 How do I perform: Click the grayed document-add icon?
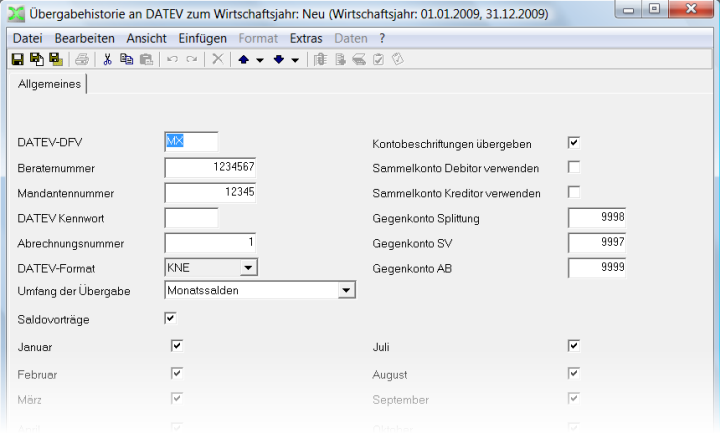[340, 59]
